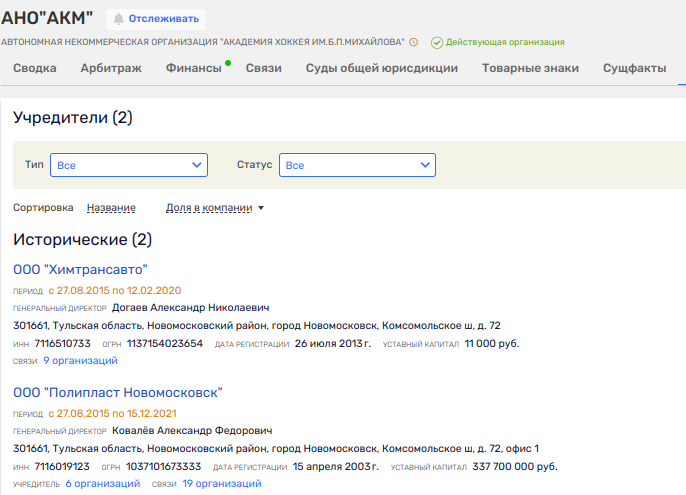Click the Учредители (2) heading
This screenshot has width=686, height=495.
coord(73,118)
